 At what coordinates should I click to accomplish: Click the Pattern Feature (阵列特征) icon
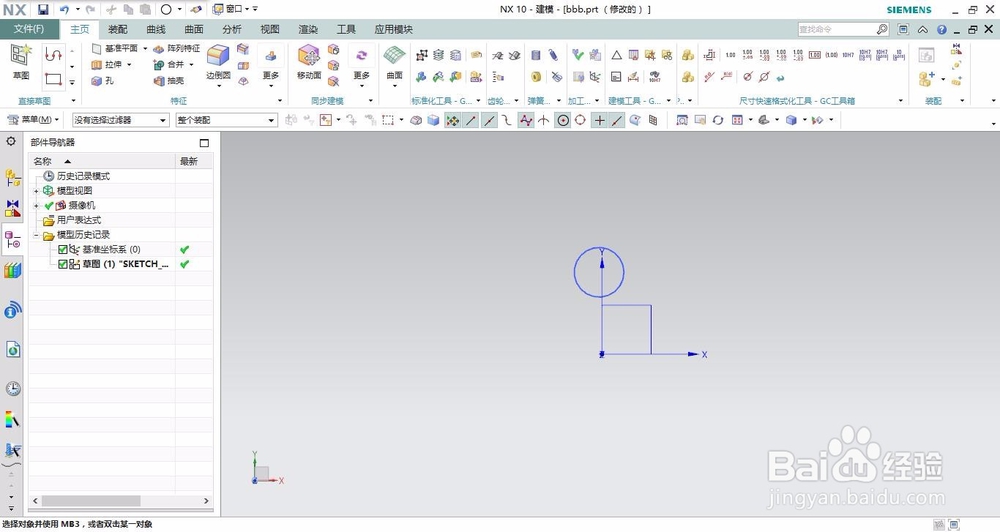pos(159,48)
